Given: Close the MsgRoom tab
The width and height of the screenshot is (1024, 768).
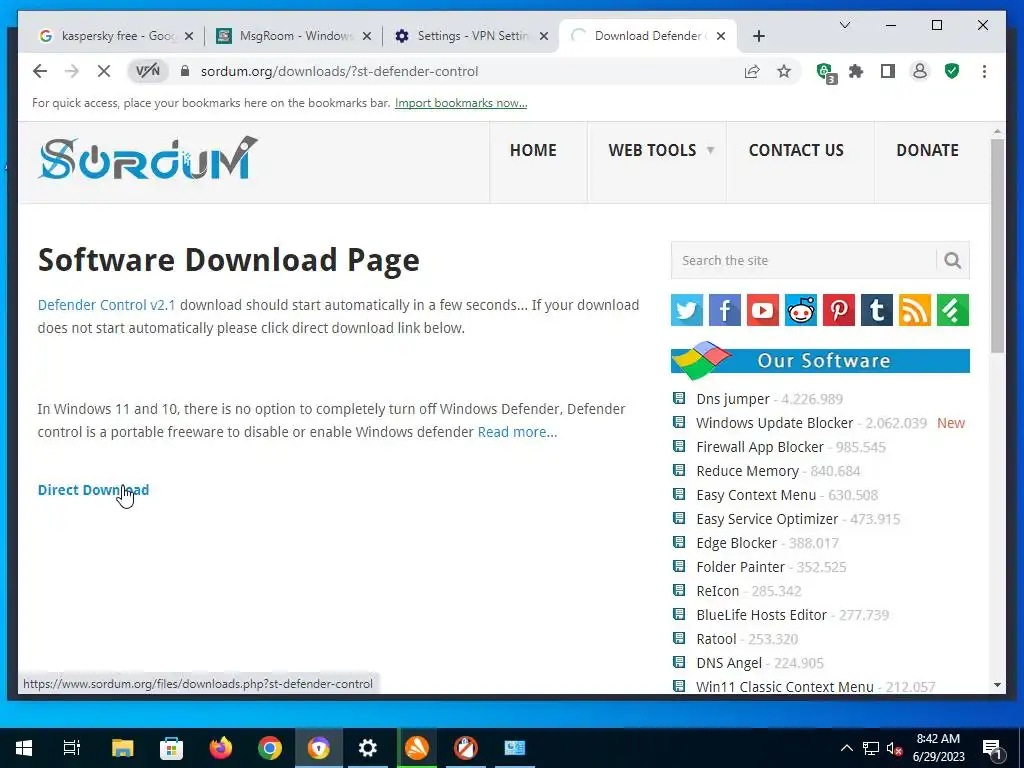Looking at the screenshot, I should click(367, 36).
